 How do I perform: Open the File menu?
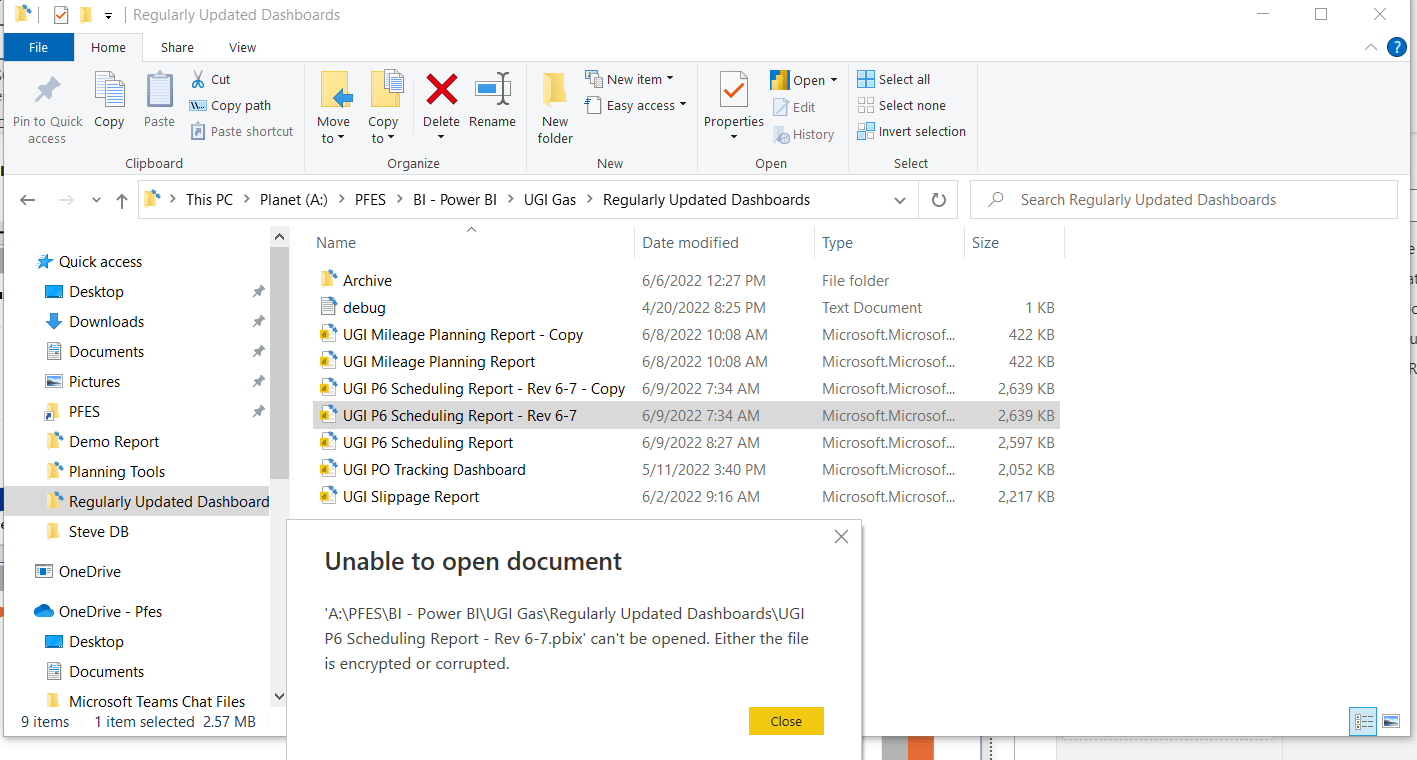pos(38,46)
